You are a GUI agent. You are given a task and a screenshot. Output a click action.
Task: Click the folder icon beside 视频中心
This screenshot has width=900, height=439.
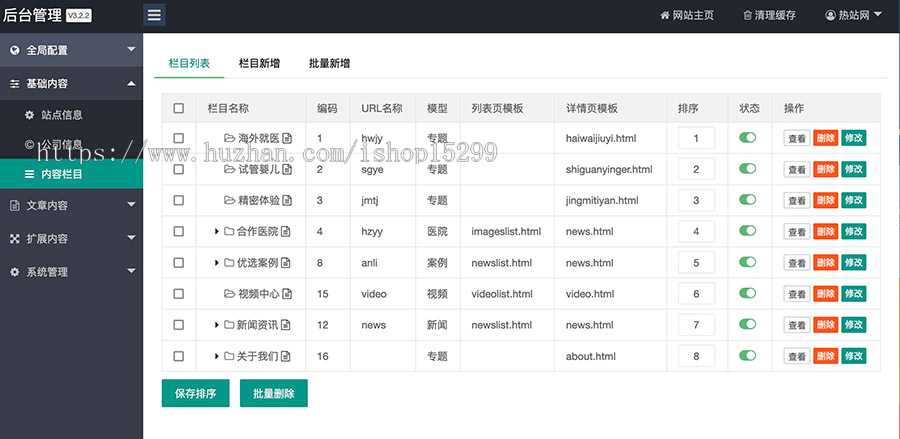click(230, 294)
